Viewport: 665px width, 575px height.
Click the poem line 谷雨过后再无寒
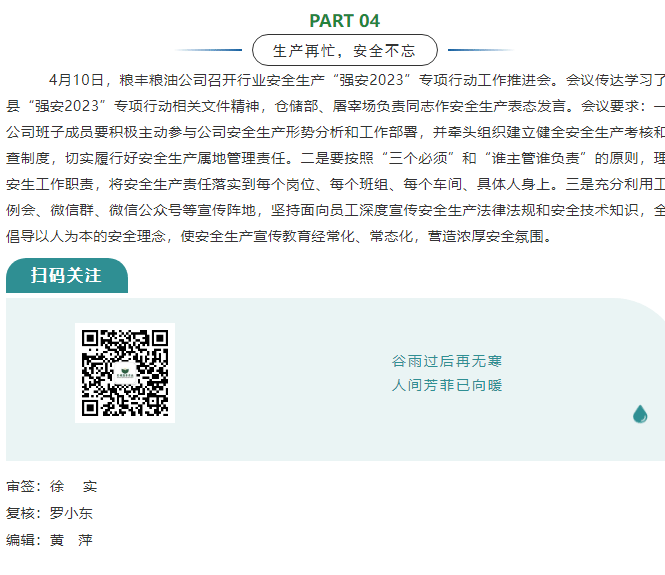[447, 361]
